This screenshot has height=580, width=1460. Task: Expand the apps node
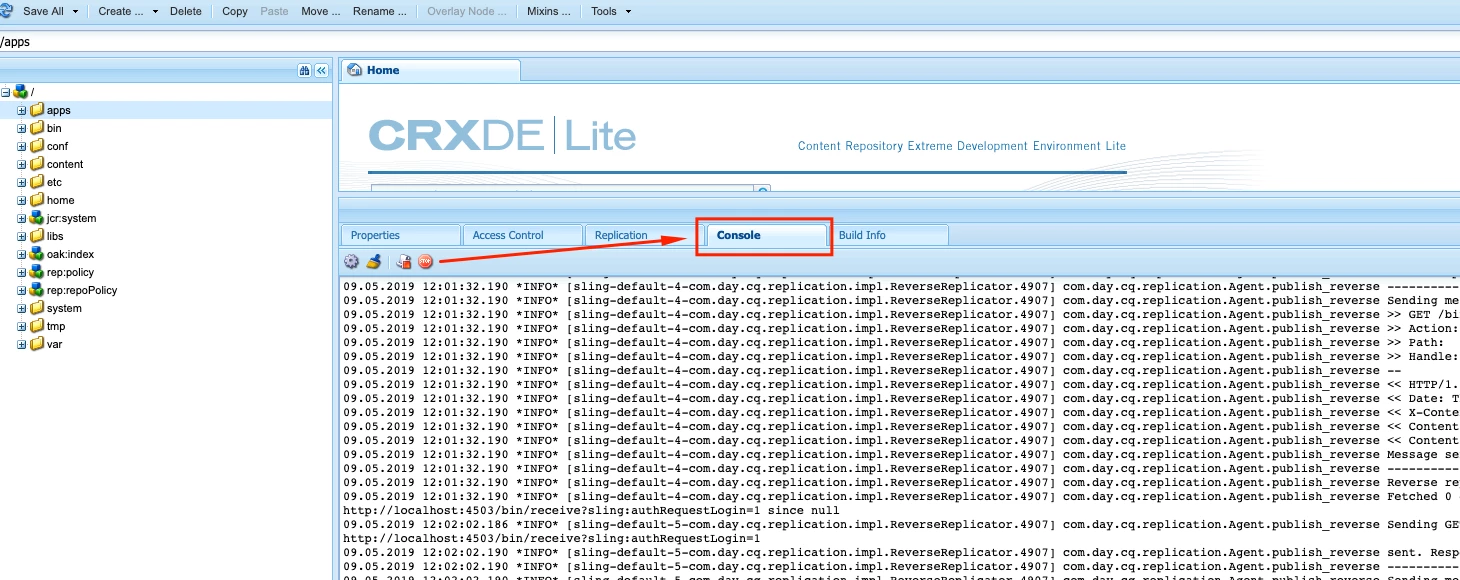(22, 110)
